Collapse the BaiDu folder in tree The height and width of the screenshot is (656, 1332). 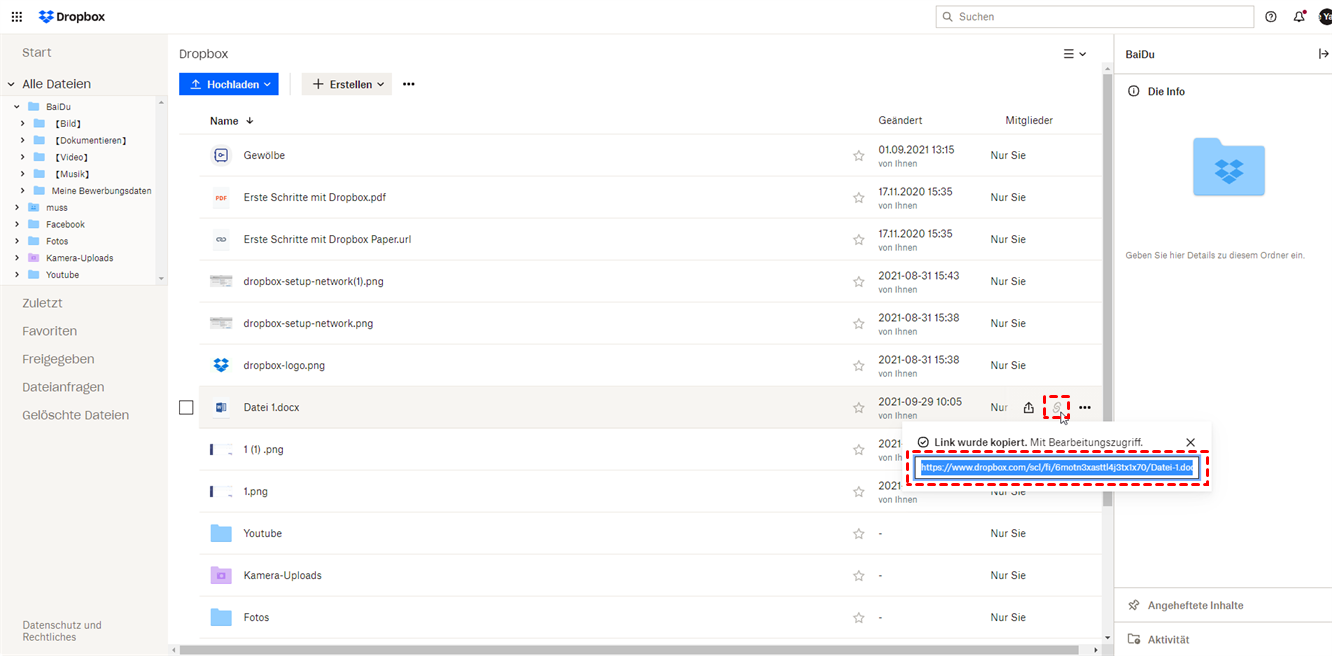(x=17, y=107)
